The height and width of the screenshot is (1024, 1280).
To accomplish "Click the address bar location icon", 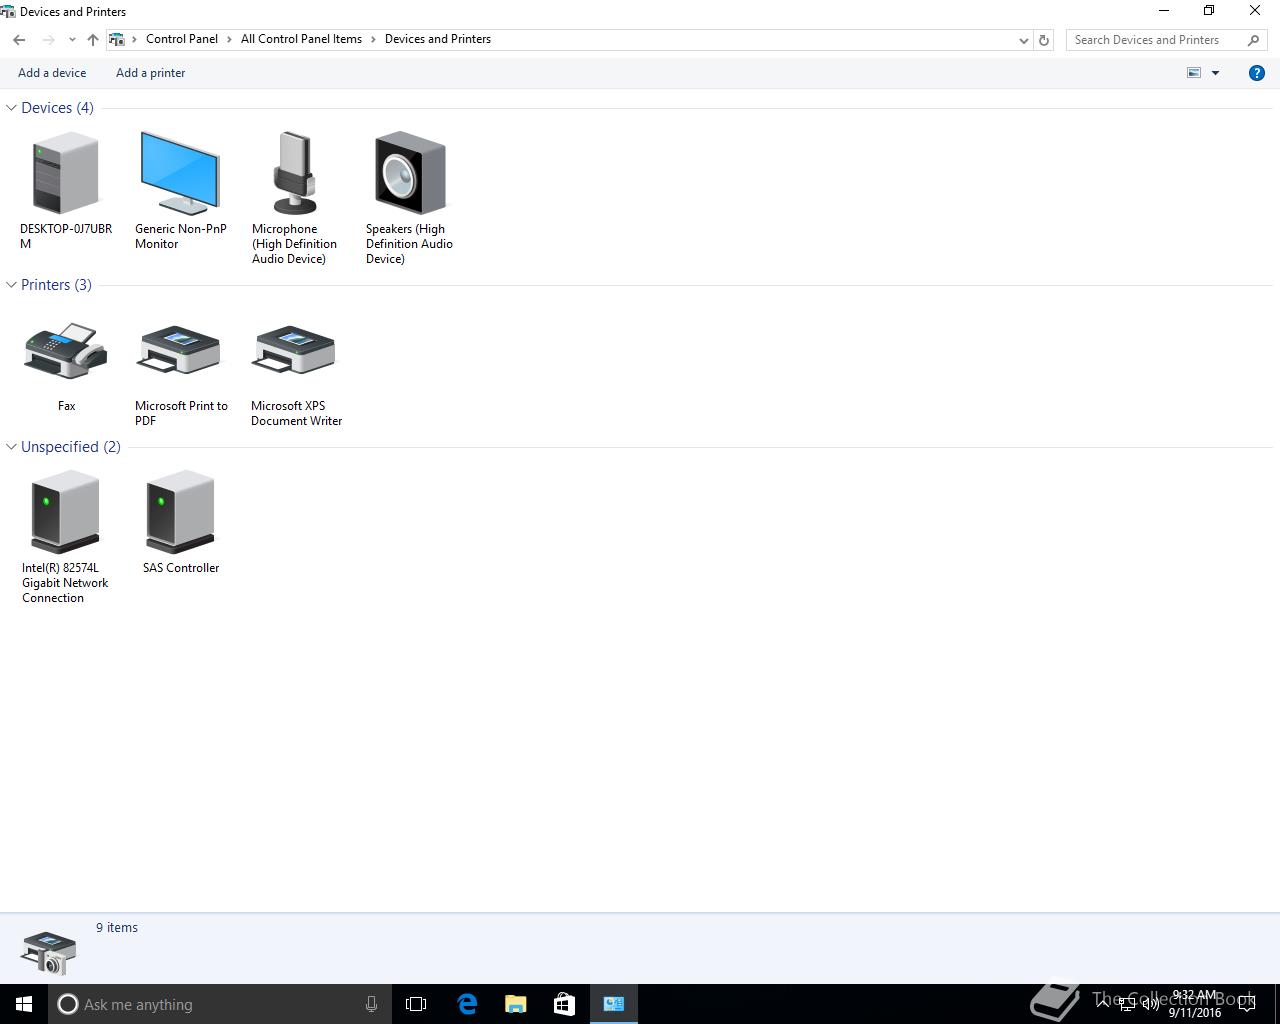I will [117, 40].
